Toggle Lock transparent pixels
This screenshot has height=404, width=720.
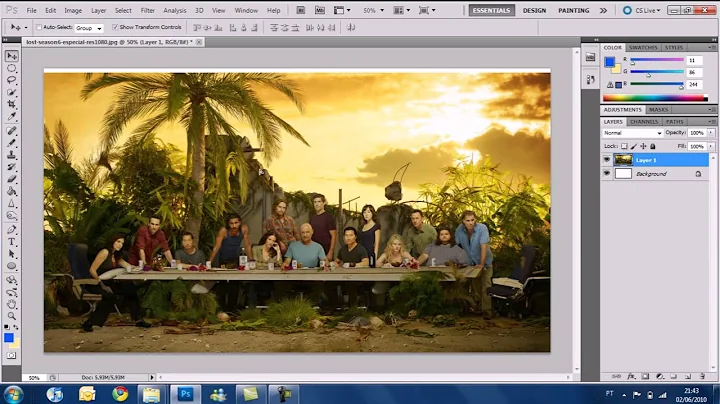624,146
